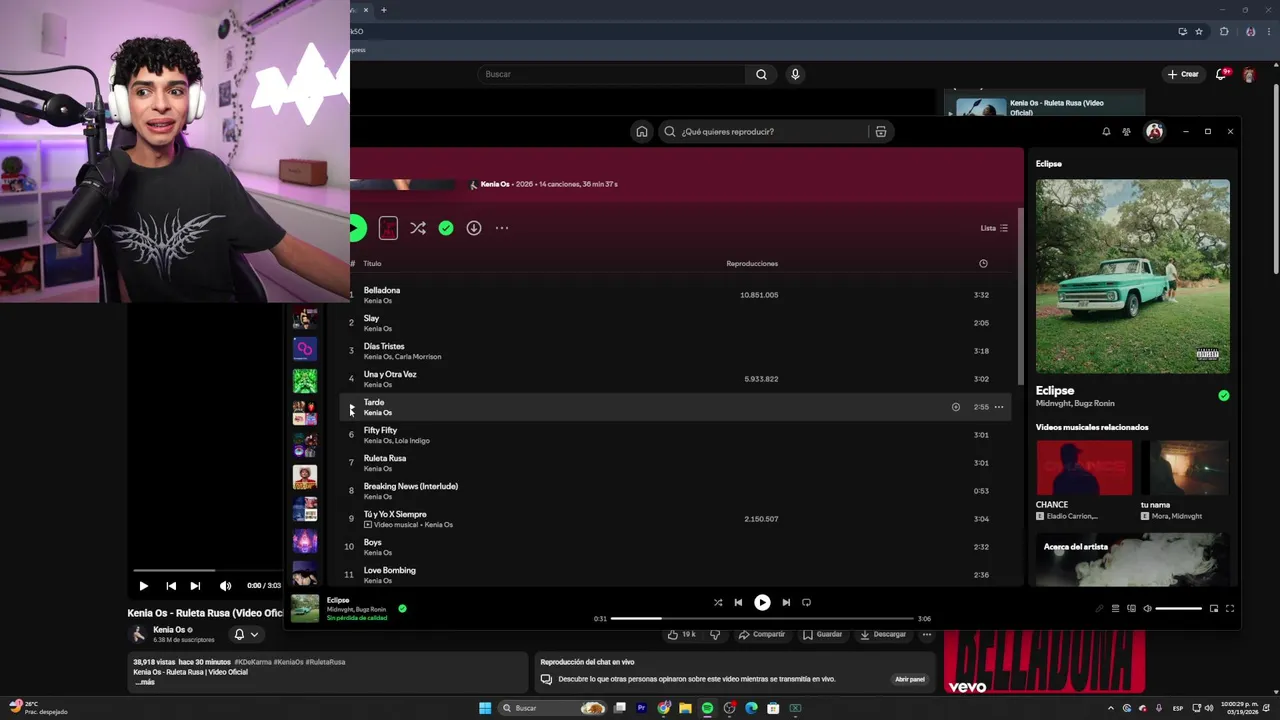
Task: Adjust the Spotify volume slider
Action: pyautogui.click(x=1179, y=608)
